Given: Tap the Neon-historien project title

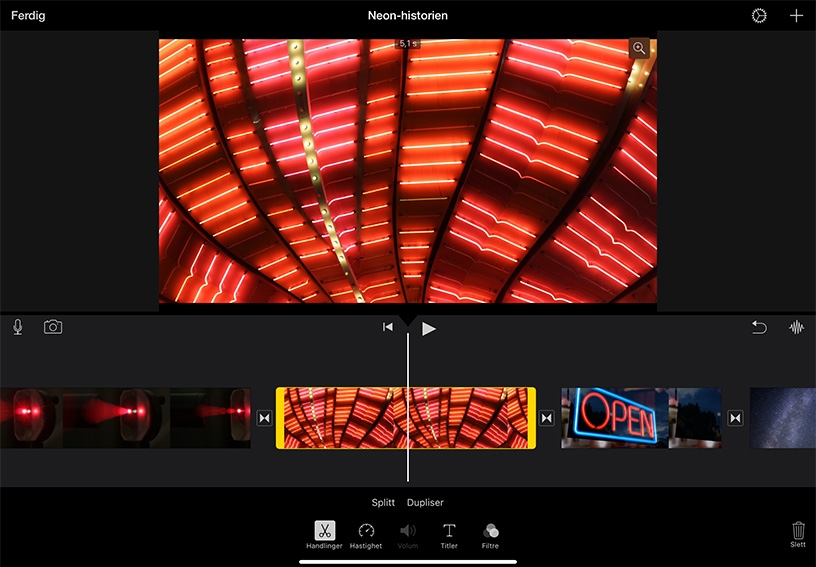Looking at the screenshot, I should tap(407, 16).
